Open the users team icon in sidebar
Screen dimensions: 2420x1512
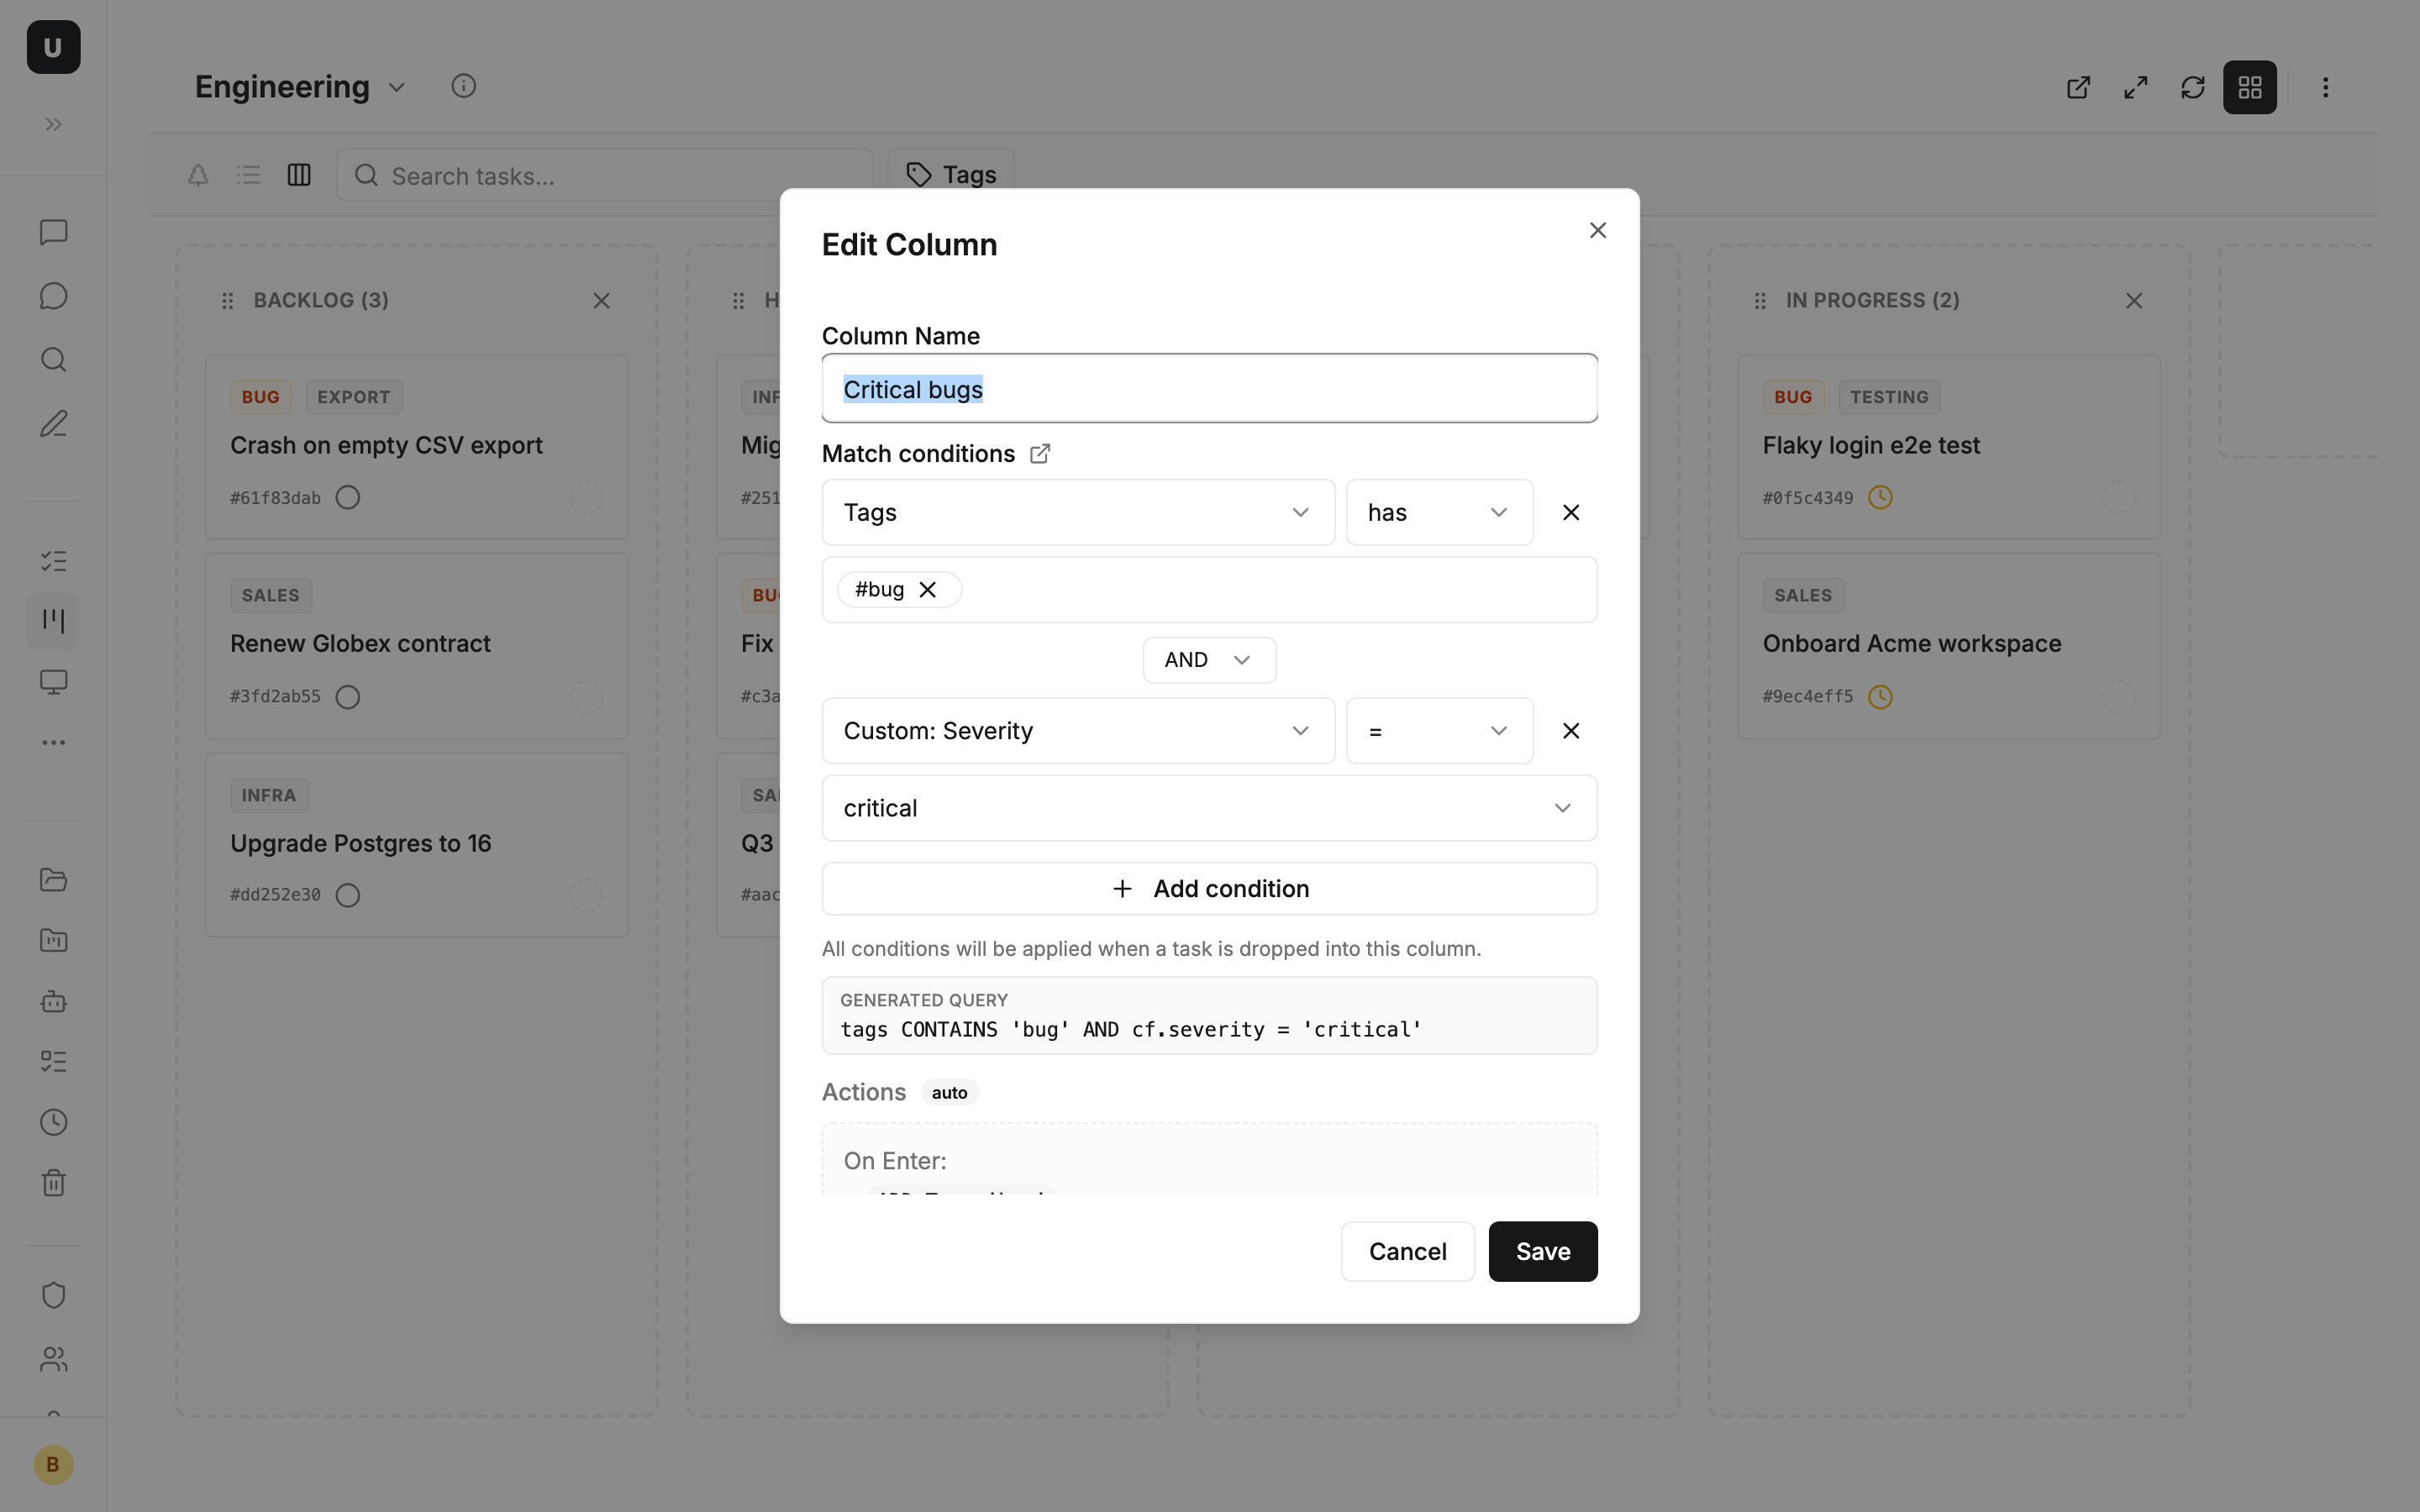(x=53, y=1359)
